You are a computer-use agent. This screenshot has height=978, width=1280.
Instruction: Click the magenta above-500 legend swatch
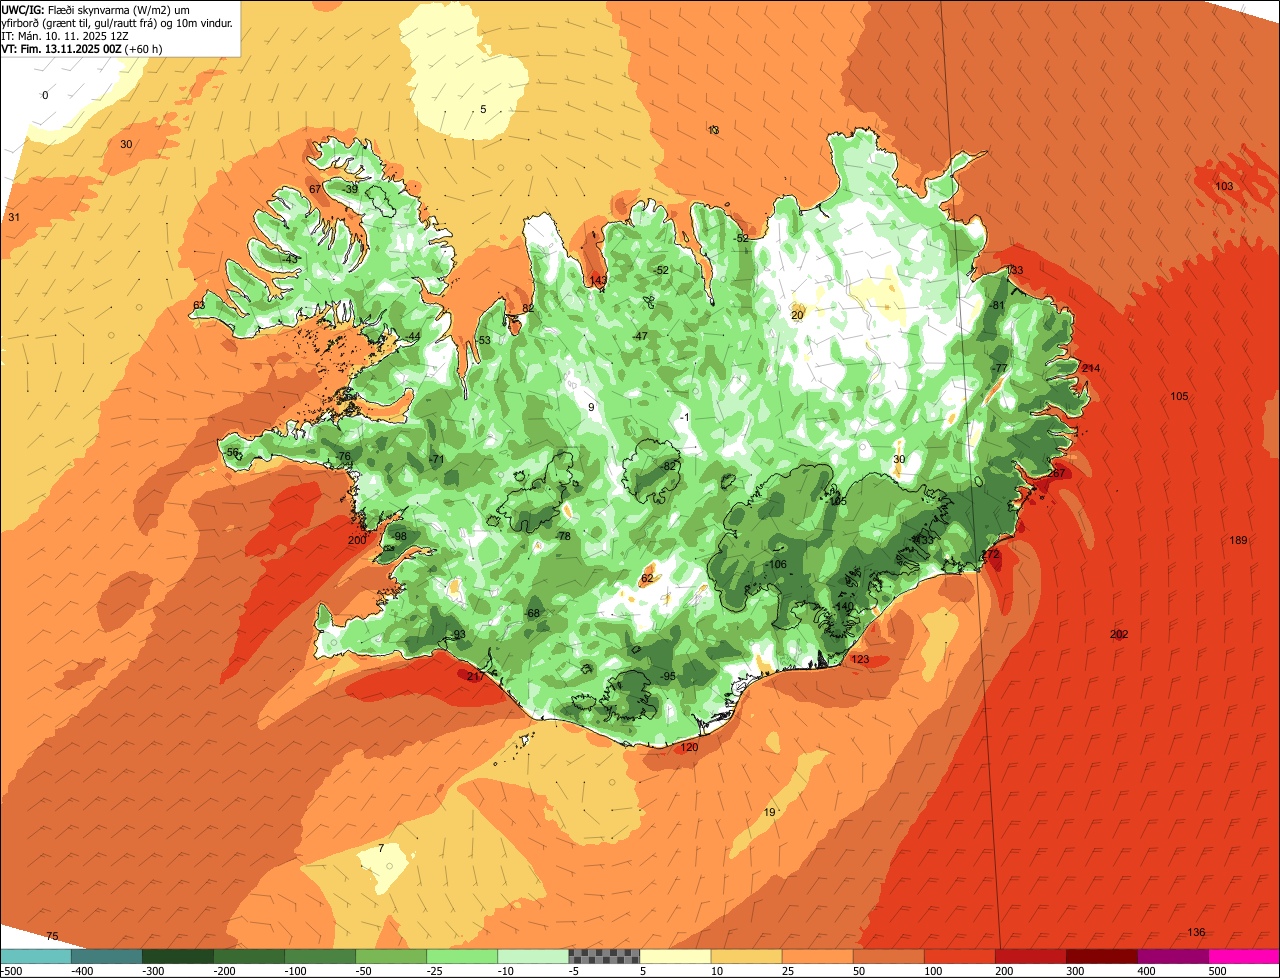pyautogui.click(x=1243, y=956)
